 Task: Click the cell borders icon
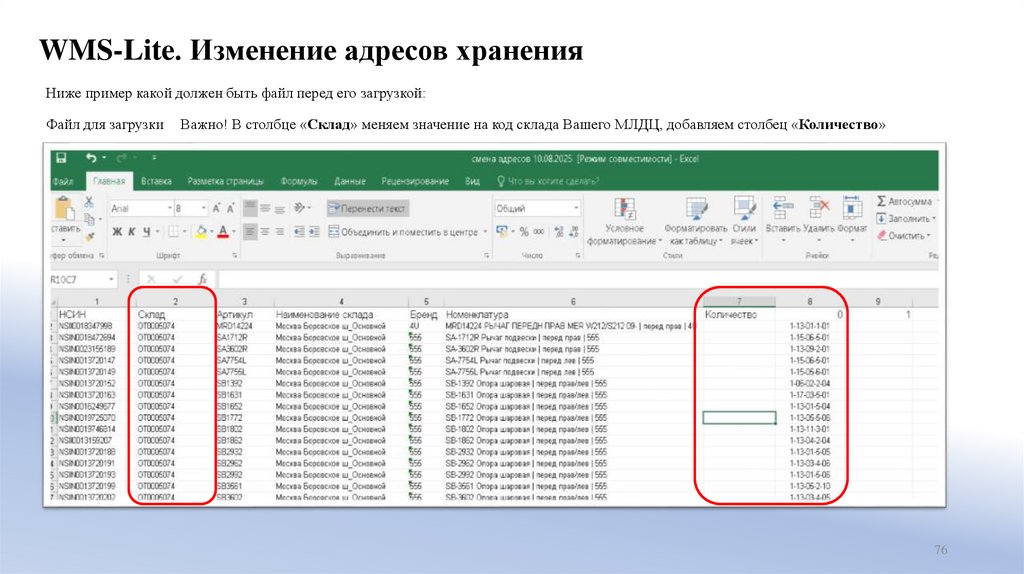click(173, 231)
